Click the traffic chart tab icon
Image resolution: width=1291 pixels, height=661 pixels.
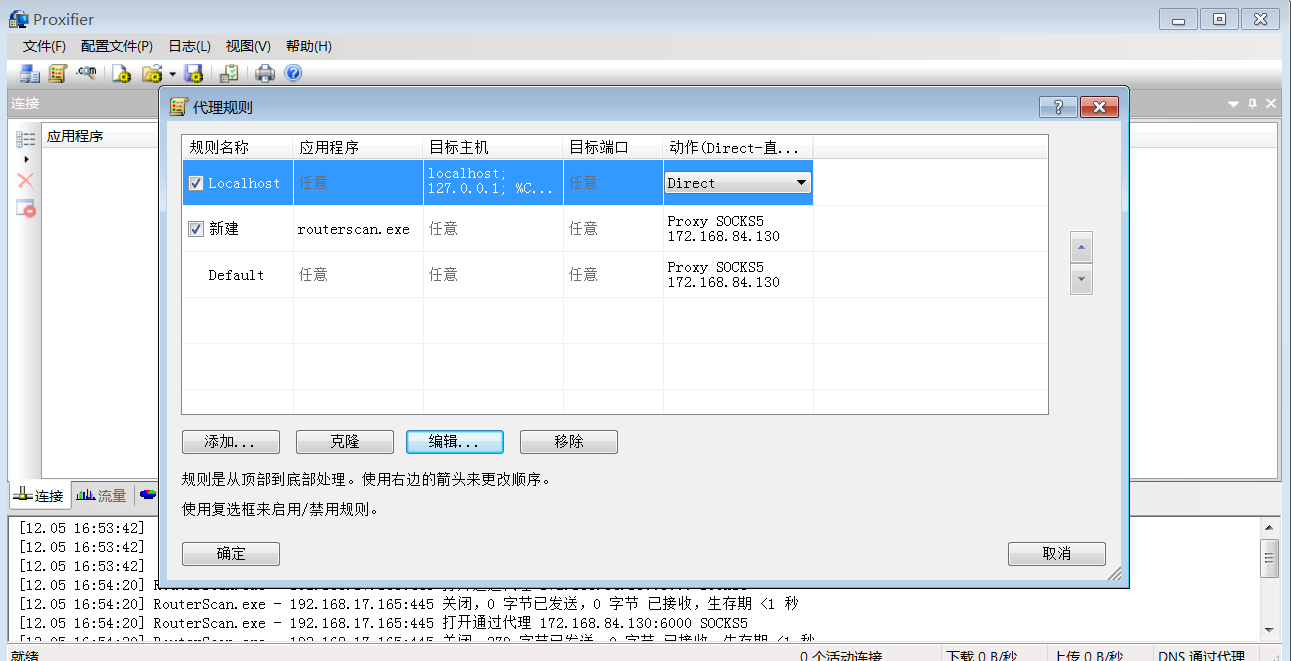point(86,495)
